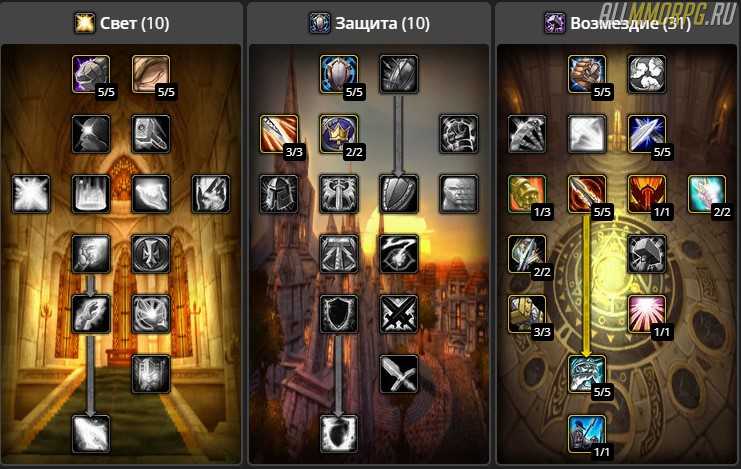
Task: Click the purple helm talent with 5/5 in Свет
Action: coord(91,74)
